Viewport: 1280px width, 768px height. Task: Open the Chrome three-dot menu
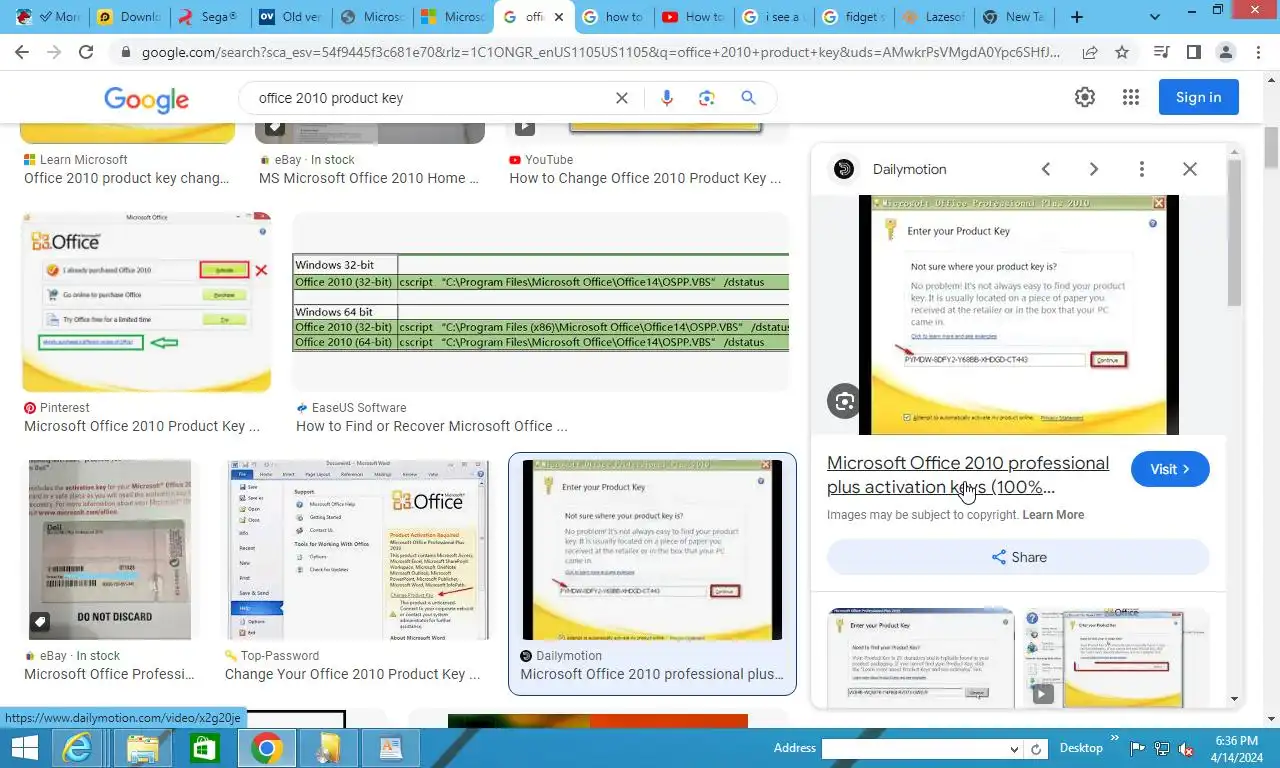pos(1258,52)
